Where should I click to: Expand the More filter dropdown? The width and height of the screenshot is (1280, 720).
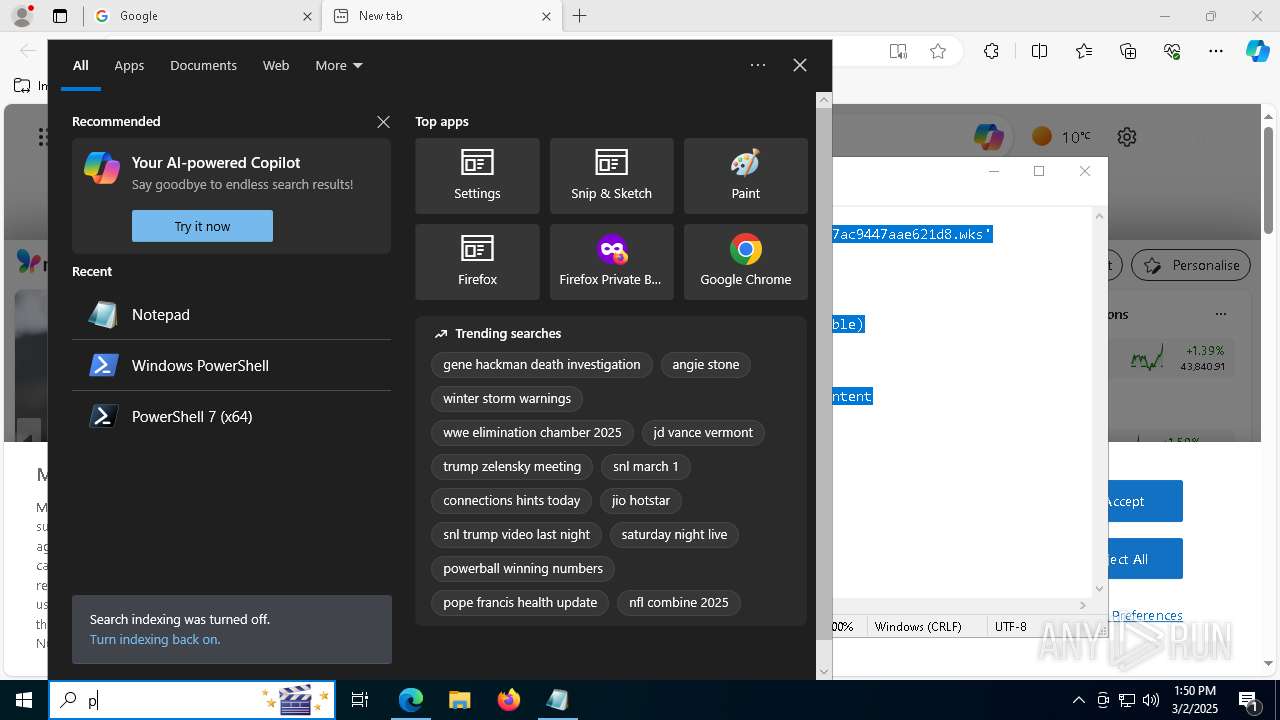click(339, 66)
